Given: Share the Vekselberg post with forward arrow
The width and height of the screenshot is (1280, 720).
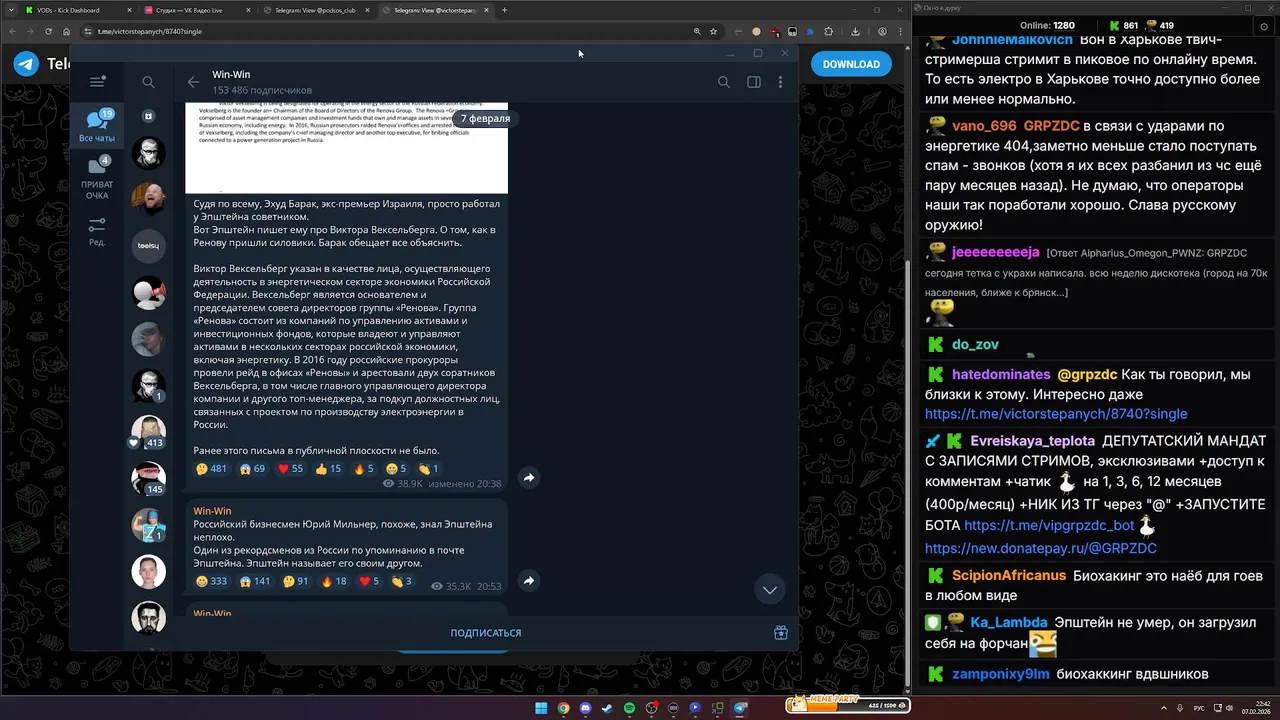Looking at the screenshot, I should pyautogui.click(x=529, y=478).
